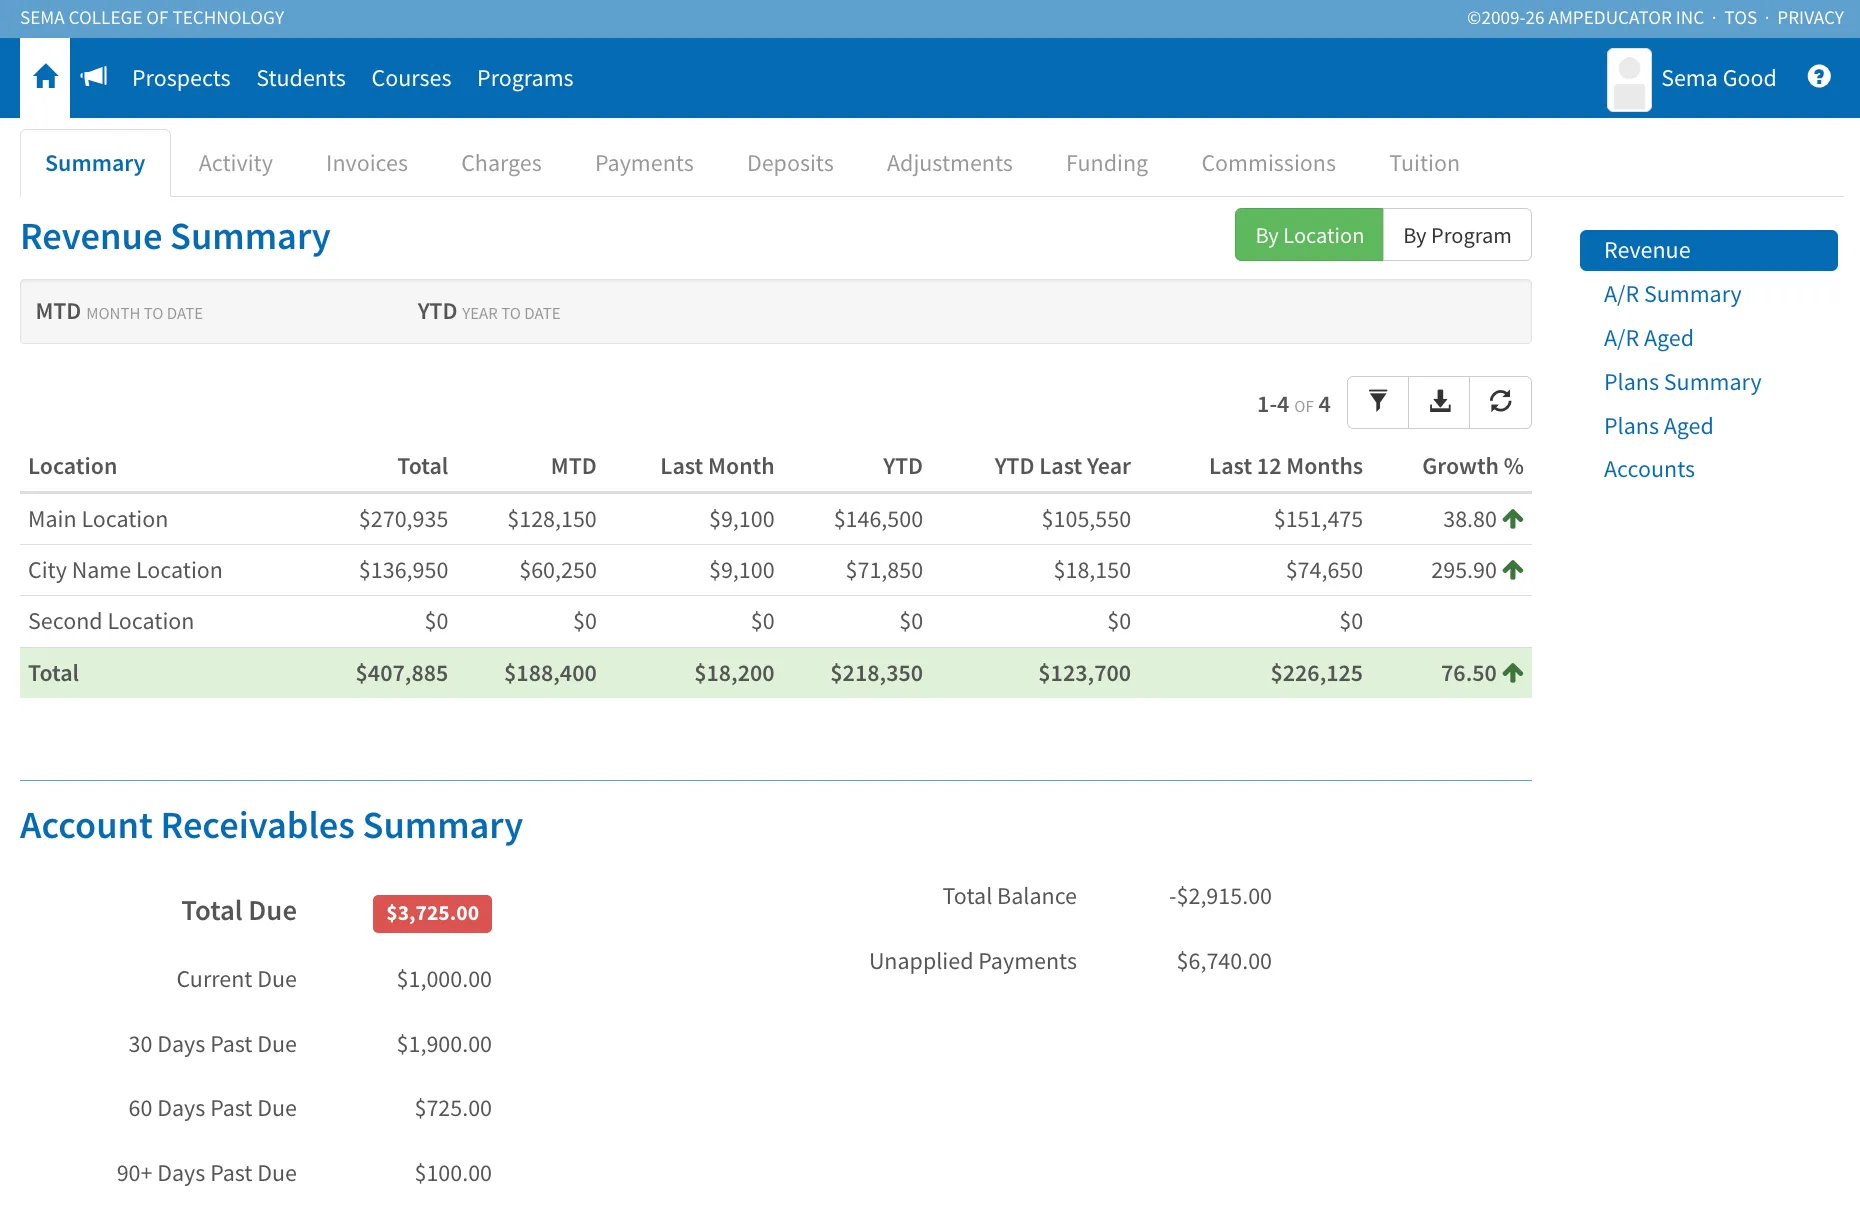Jump to Plans Aged section
Image resolution: width=1860 pixels, height=1228 pixels.
click(x=1658, y=426)
